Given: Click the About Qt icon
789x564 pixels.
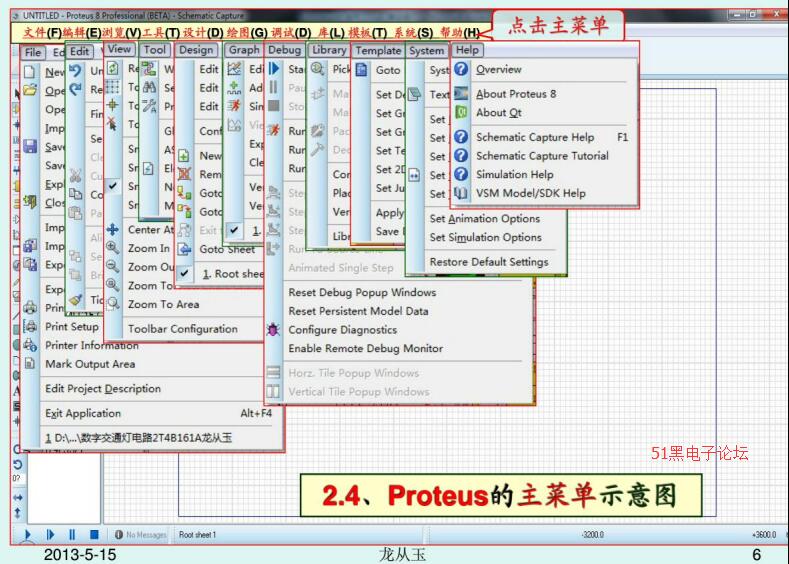Looking at the screenshot, I should tap(461, 112).
